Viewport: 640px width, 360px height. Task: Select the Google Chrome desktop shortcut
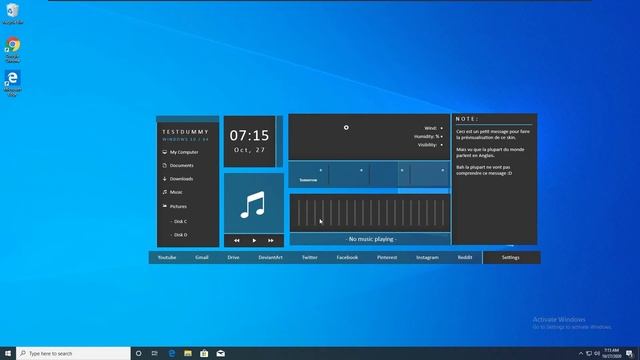click(x=13, y=50)
